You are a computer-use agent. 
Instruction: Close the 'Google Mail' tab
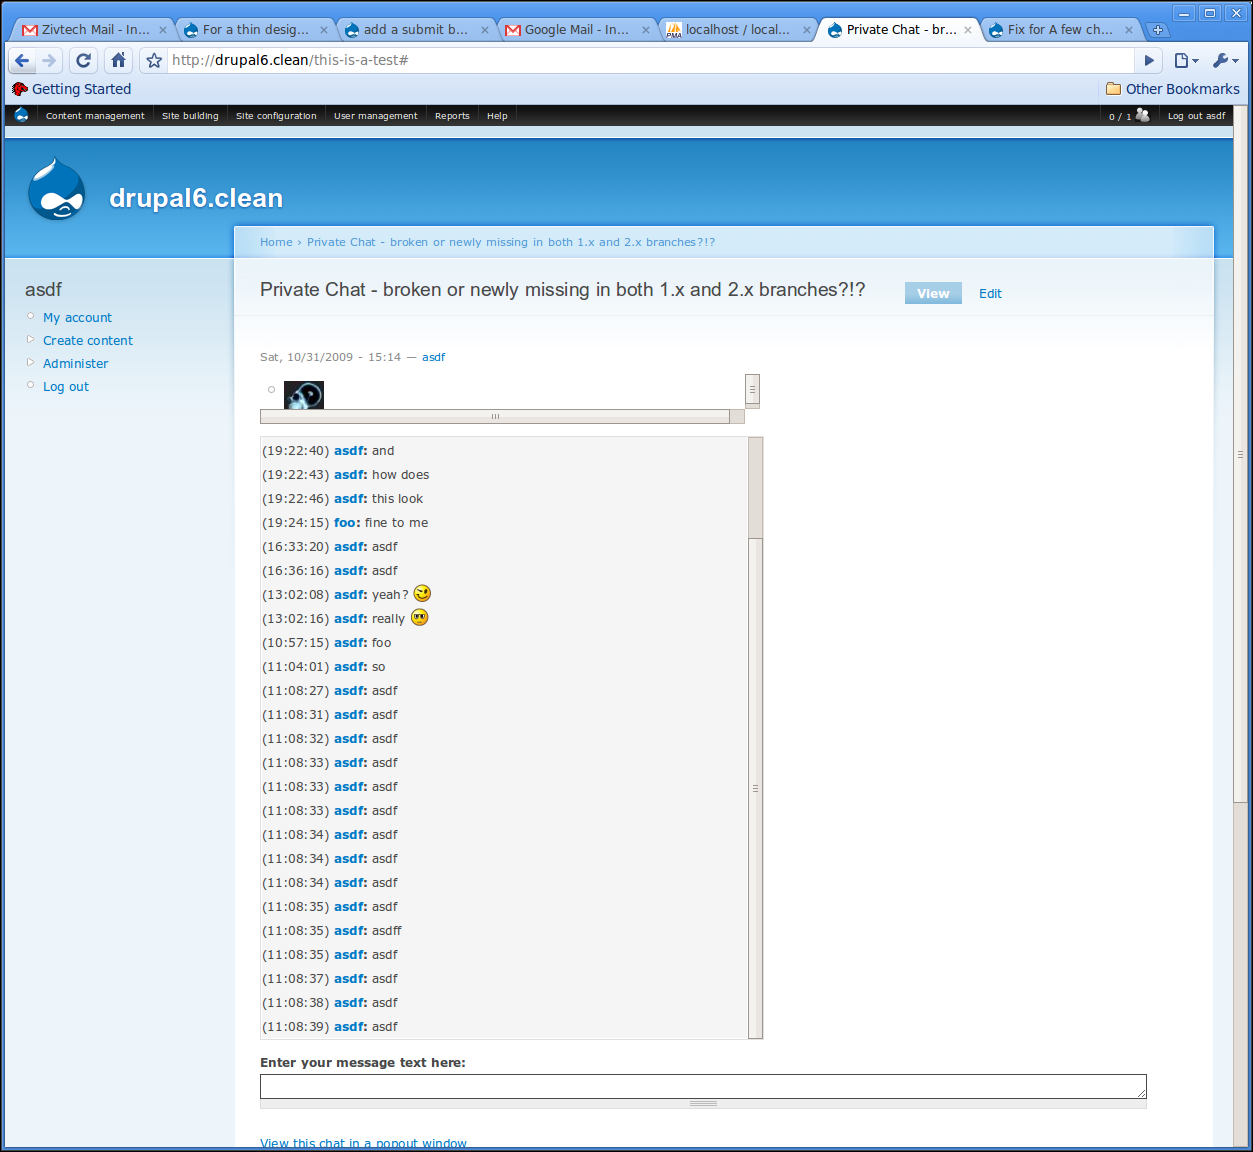point(646,30)
